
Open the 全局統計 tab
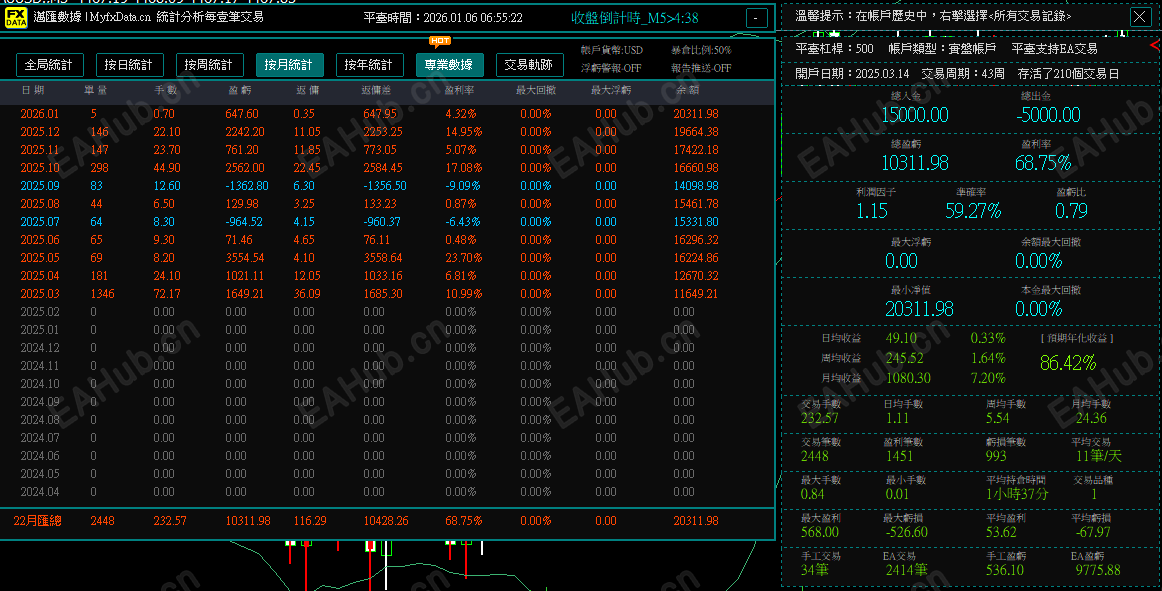(x=49, y=65)
